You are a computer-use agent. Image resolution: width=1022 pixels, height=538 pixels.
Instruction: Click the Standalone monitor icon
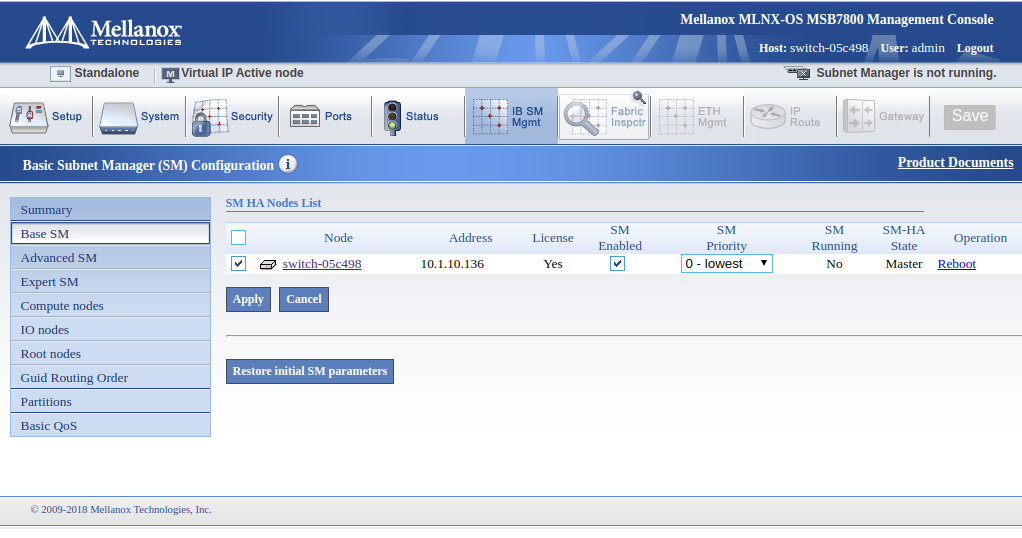pyautogui.click(x=60, y=74)
